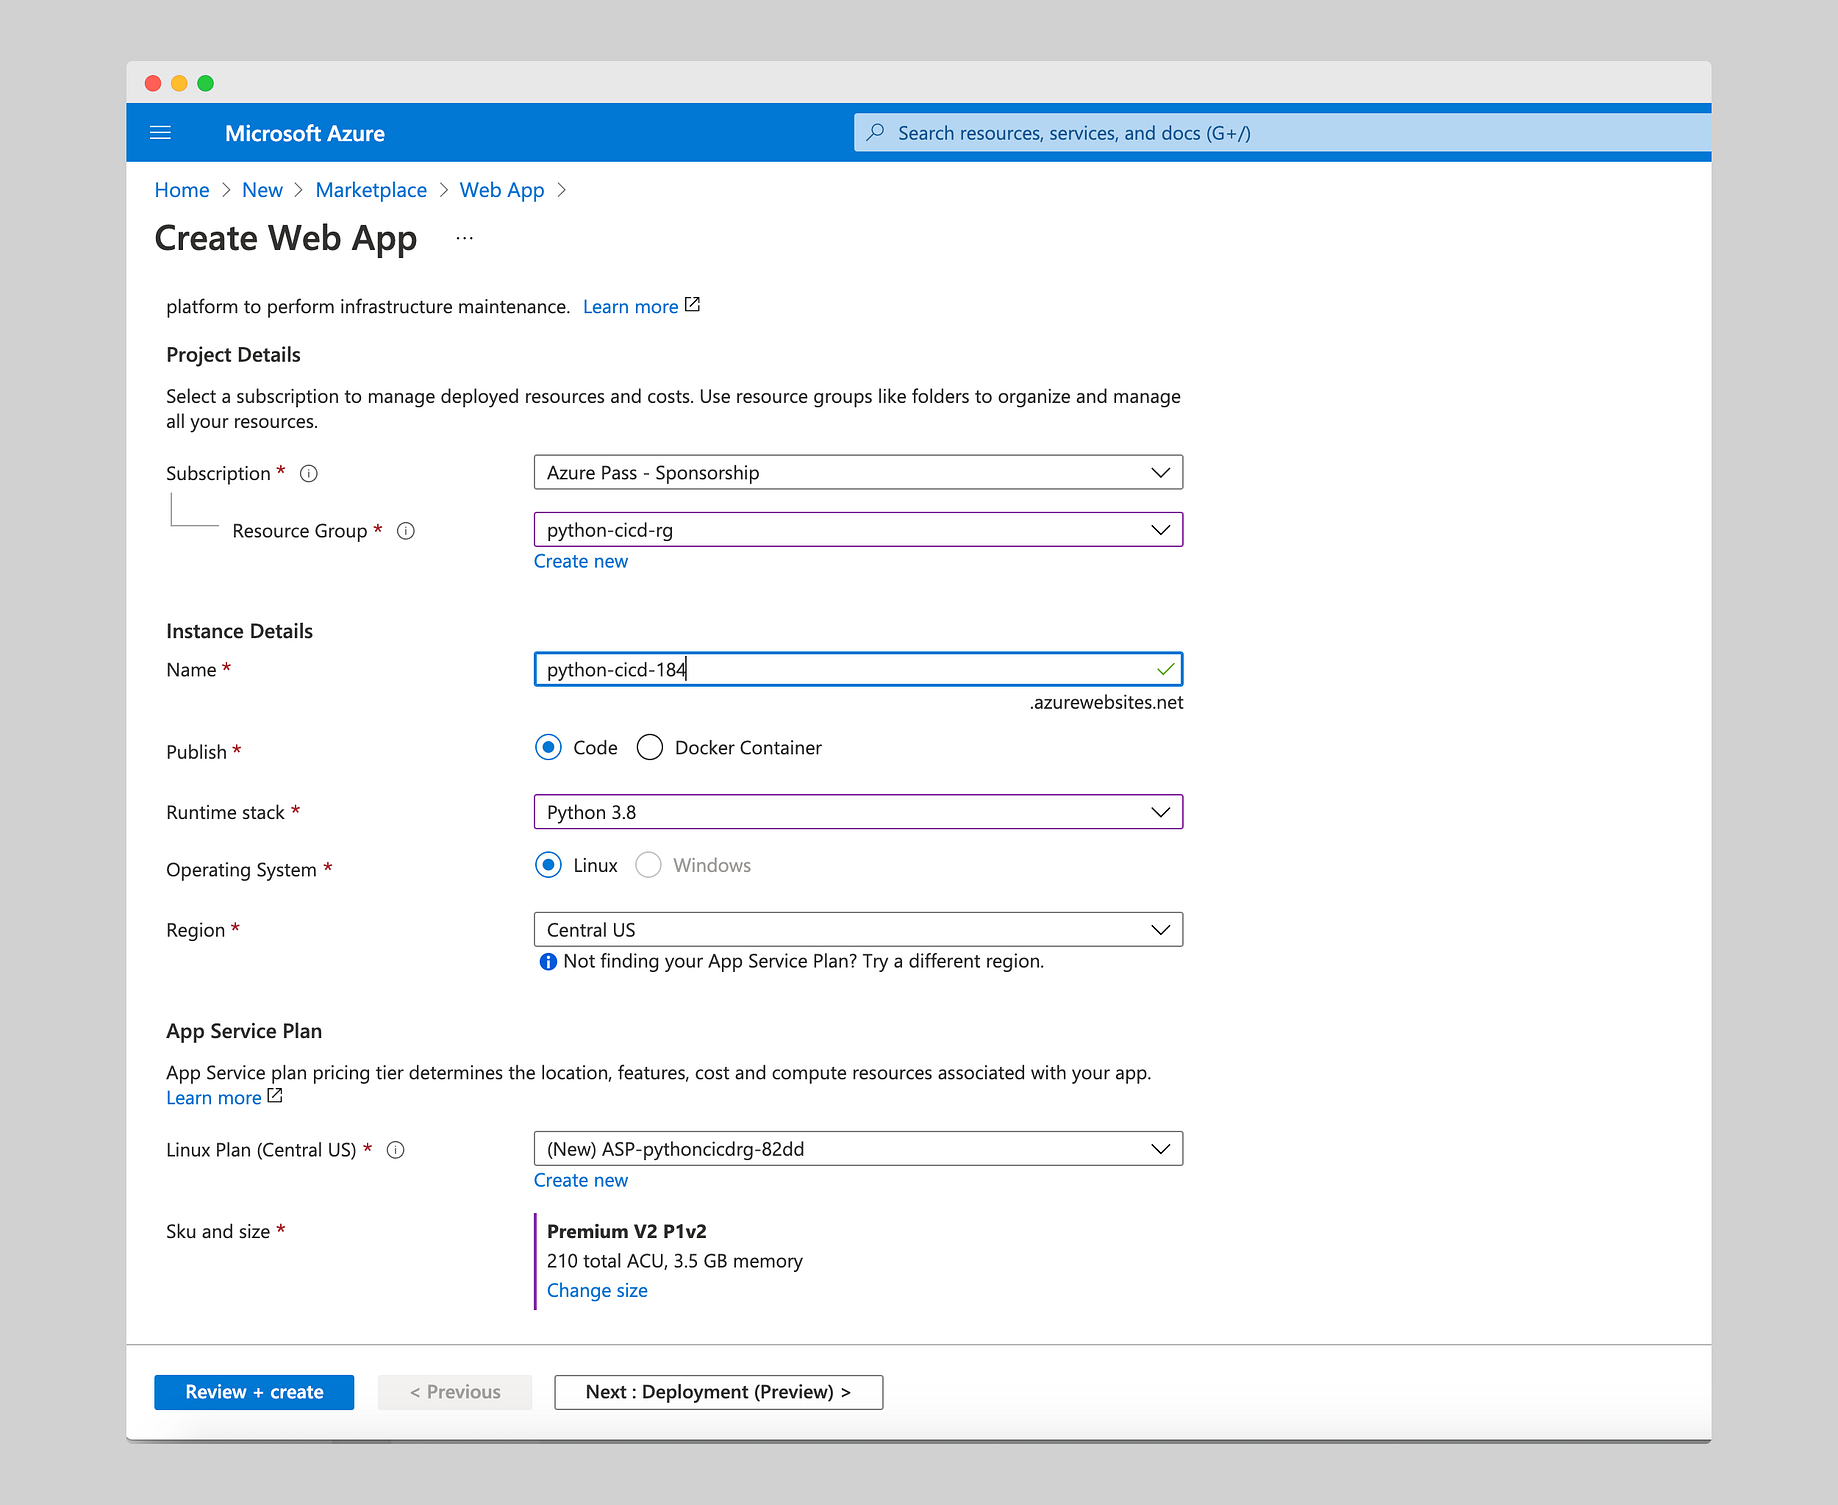
Task: Open Learn more about infrastructure maintenance
Action: pyautogui.click(x=630, y=307)
